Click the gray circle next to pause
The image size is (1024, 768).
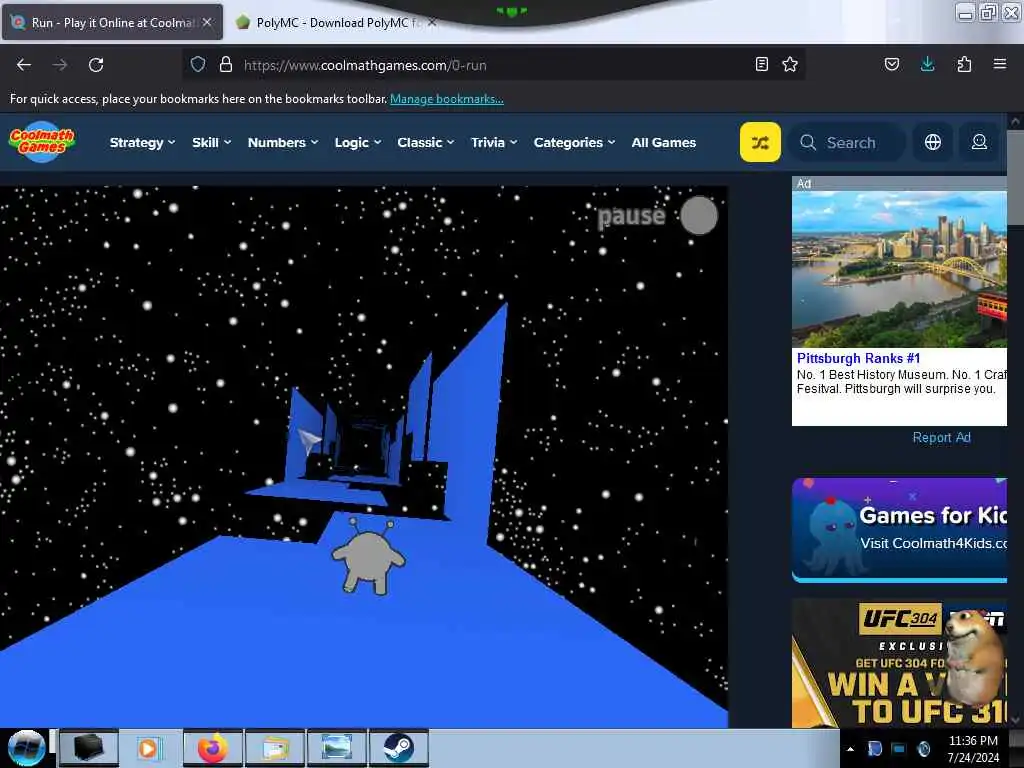point(699,216)
